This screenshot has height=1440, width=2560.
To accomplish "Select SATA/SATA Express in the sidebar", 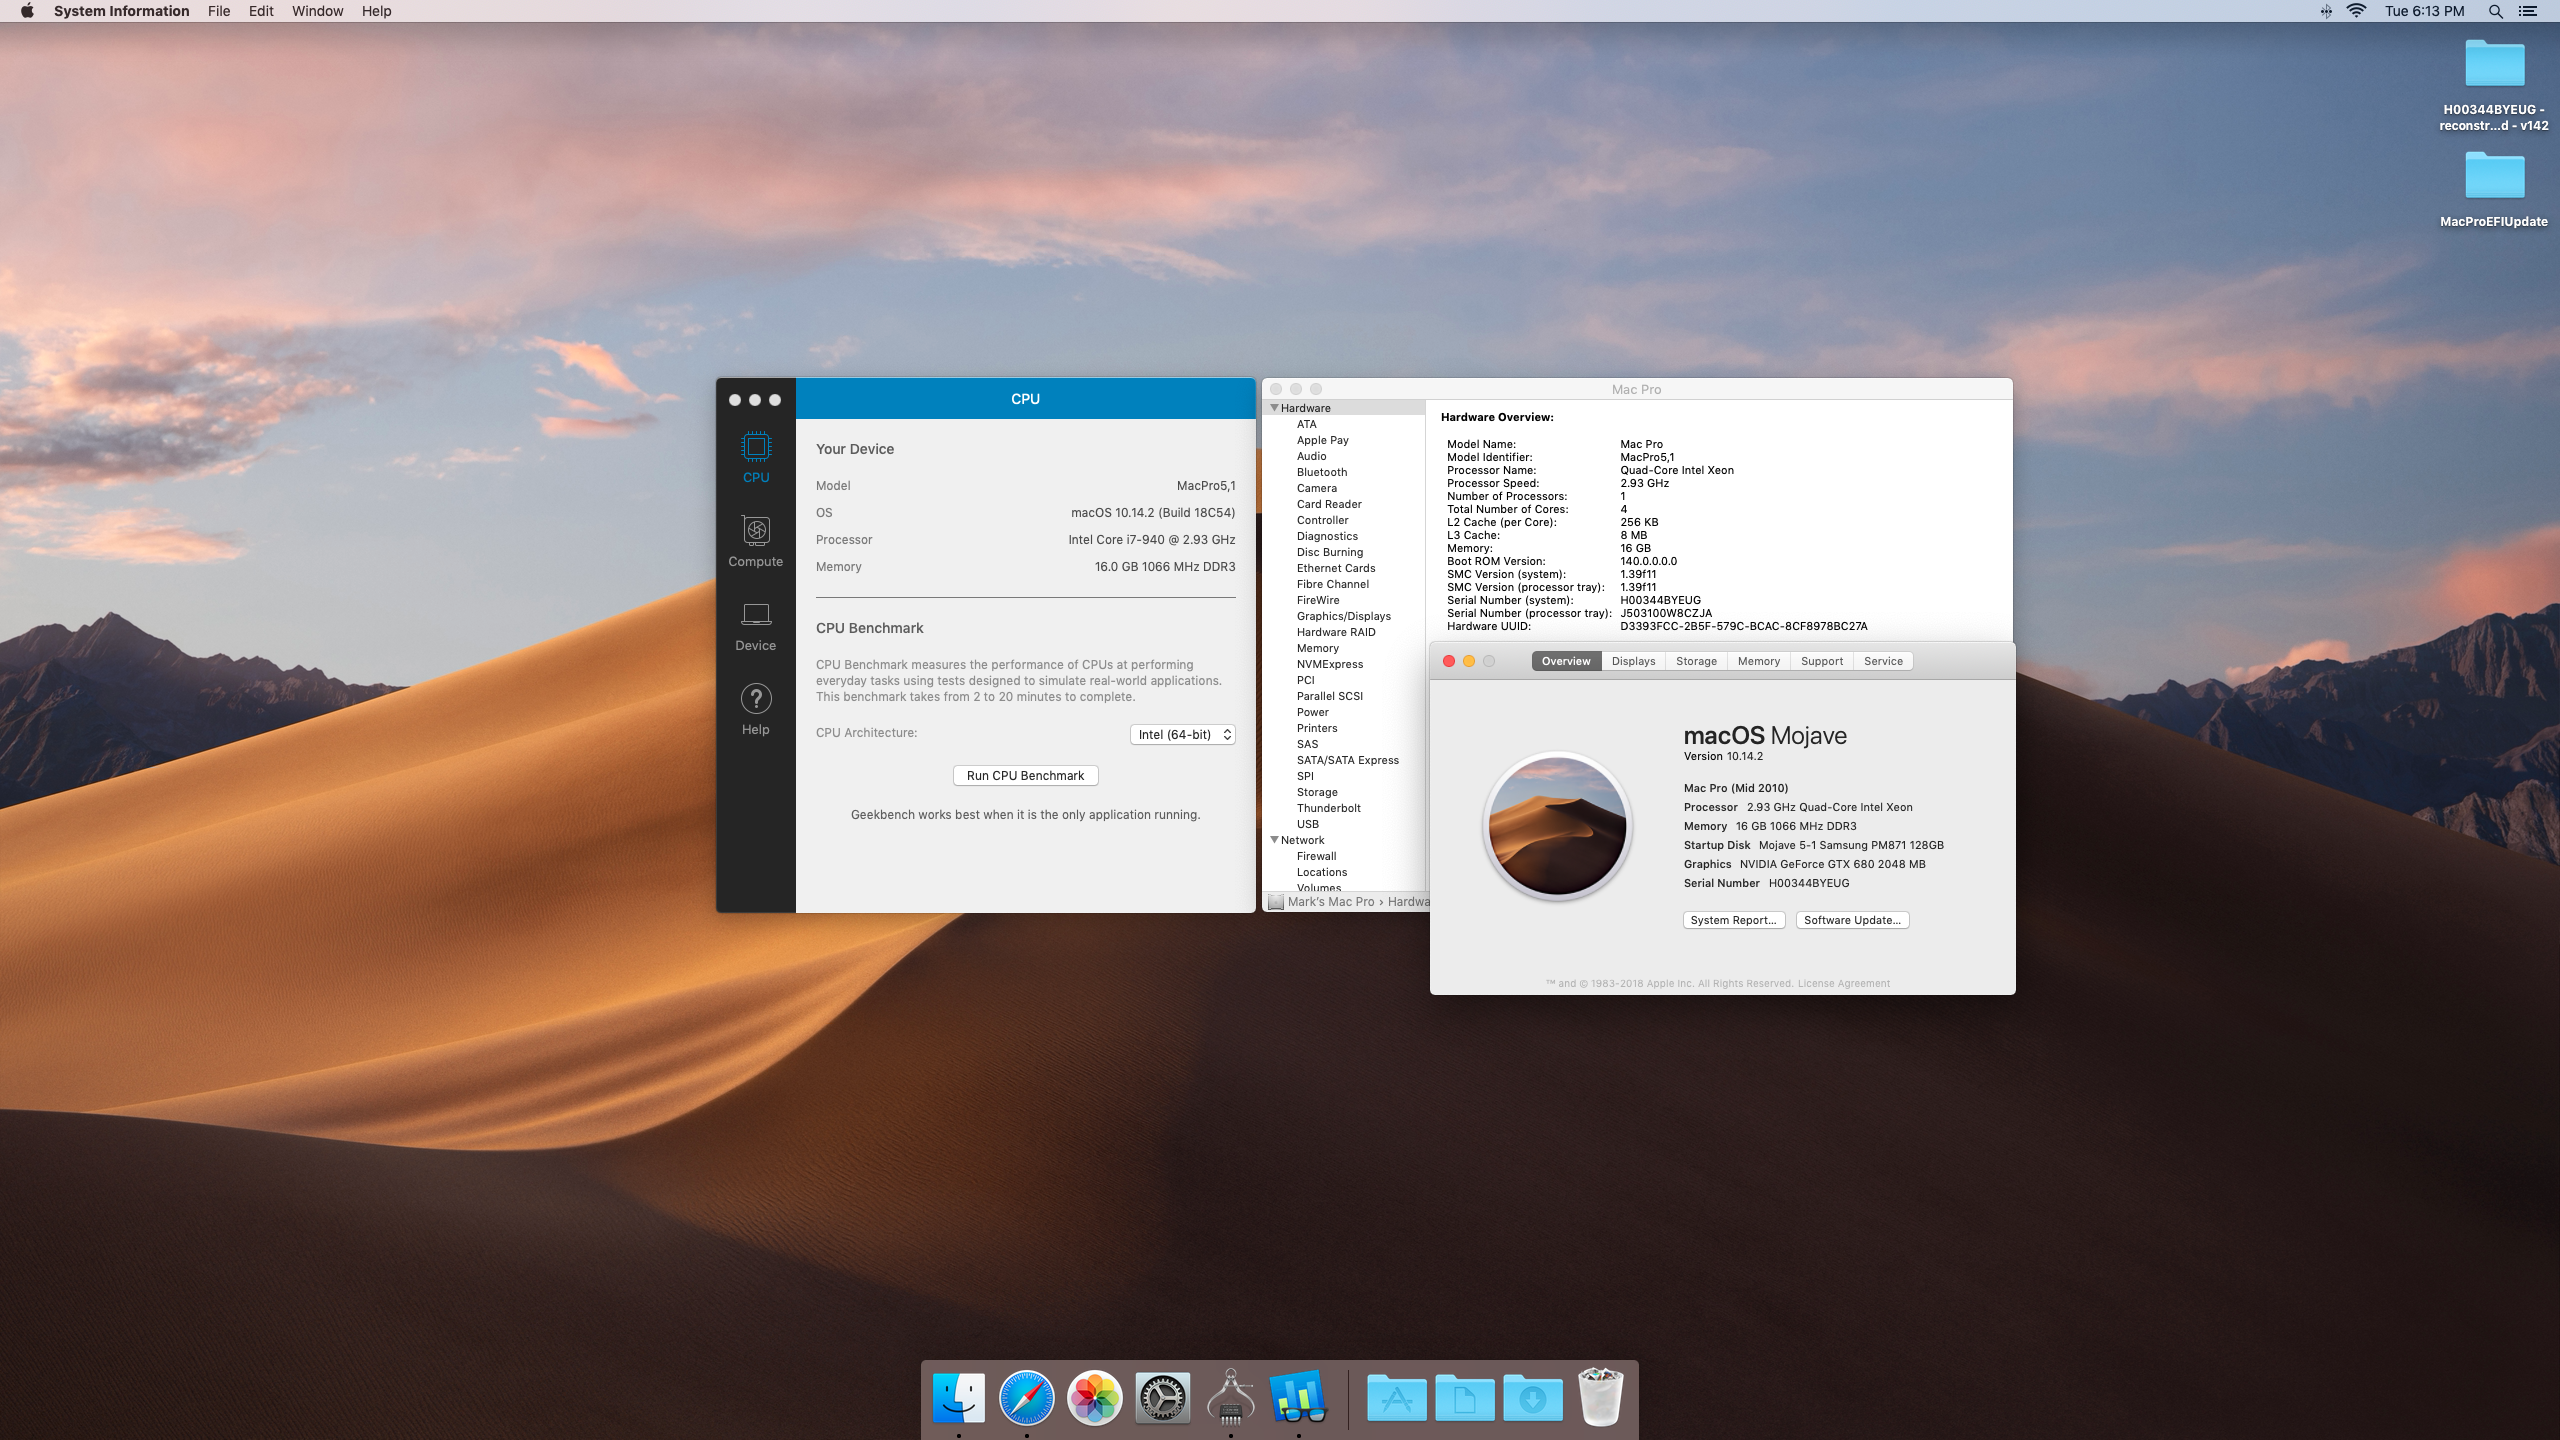I will click(x=1347, y=760).
